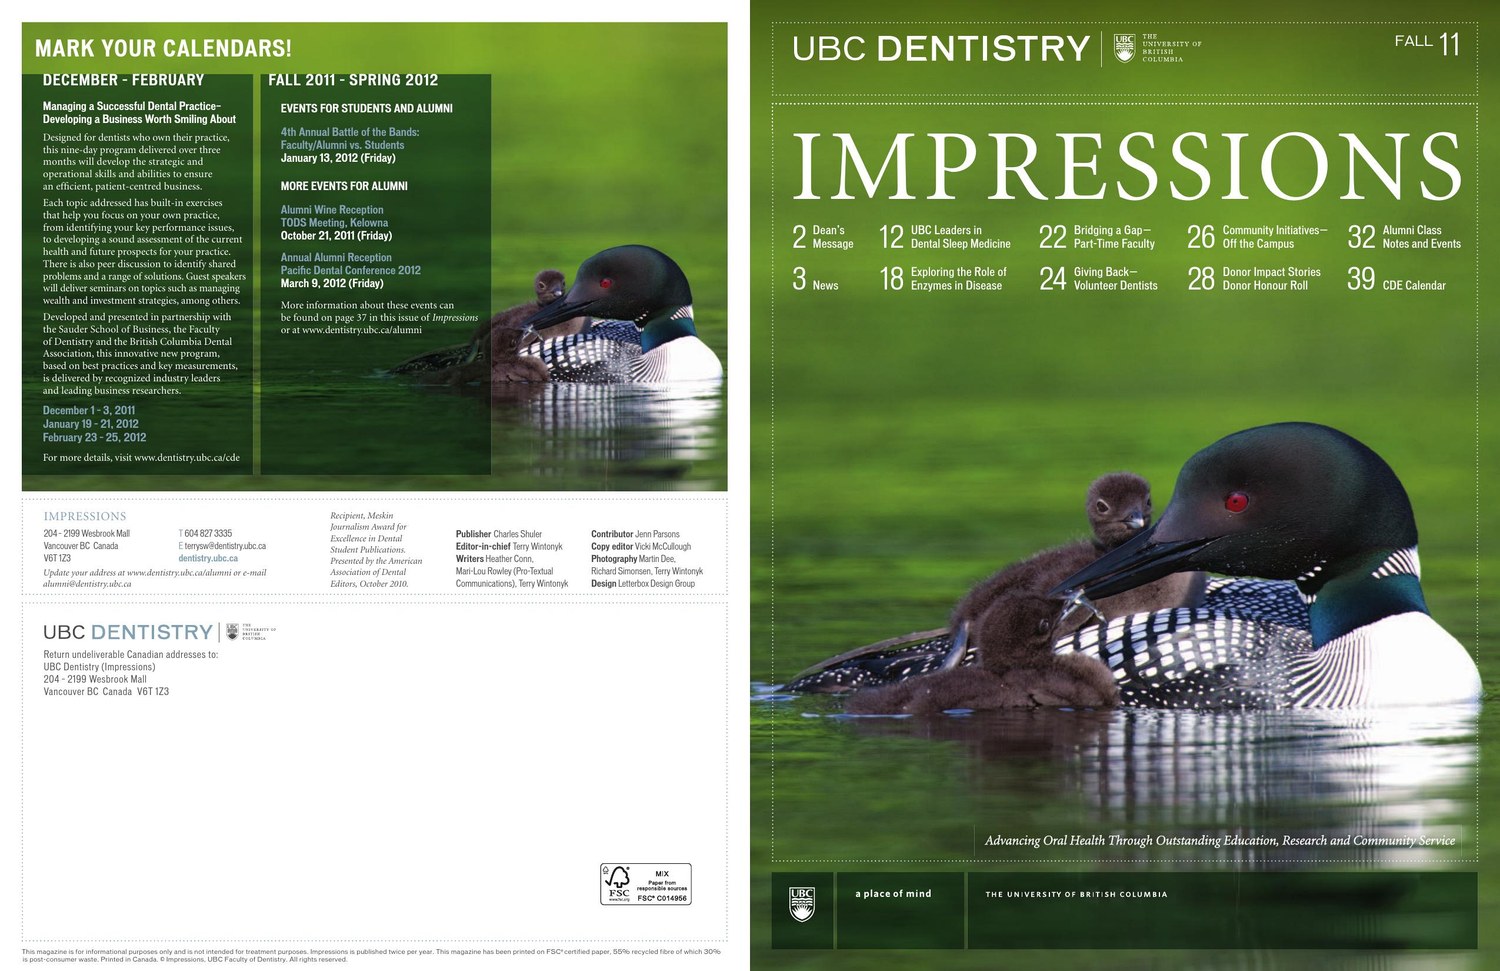Click 'FALL 2011 – SPRING 2012' heading
This screenshot has height=971, width=1500.
(x=353, y=80)
